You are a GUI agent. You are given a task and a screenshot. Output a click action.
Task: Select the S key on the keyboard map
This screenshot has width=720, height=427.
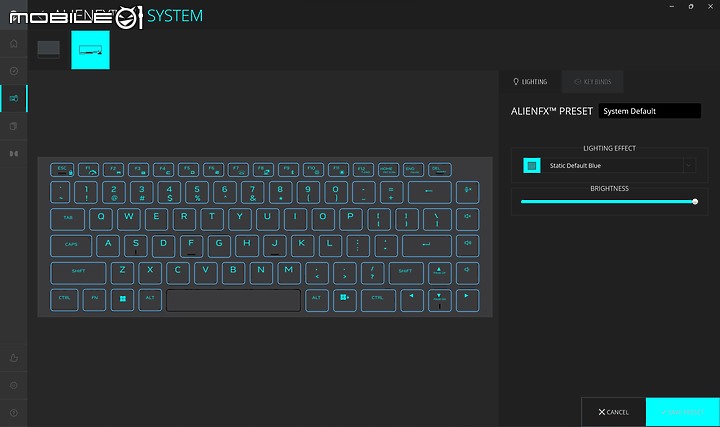coord(136,246)
